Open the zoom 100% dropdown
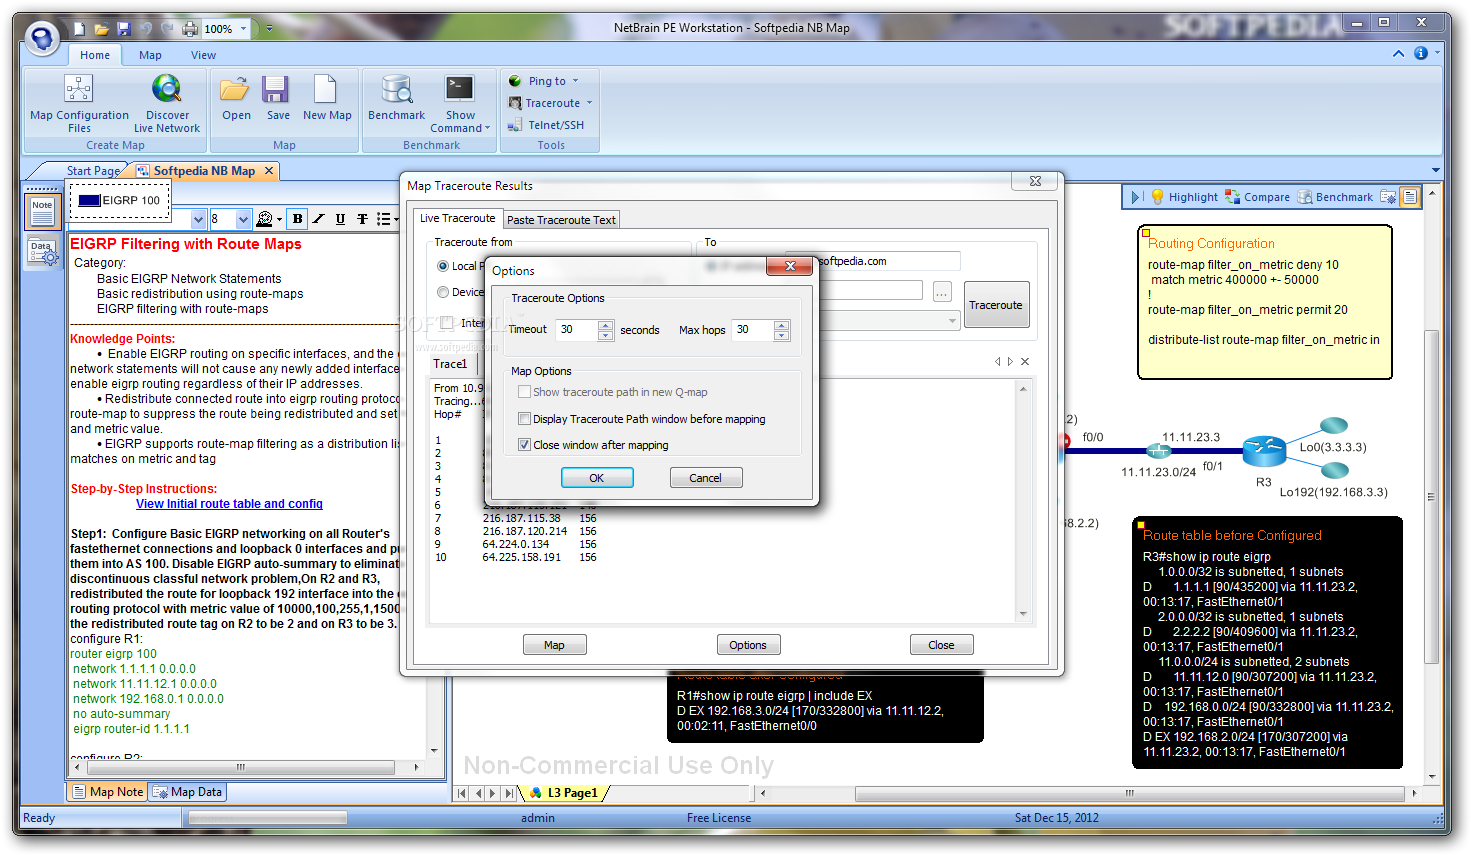 243,29
